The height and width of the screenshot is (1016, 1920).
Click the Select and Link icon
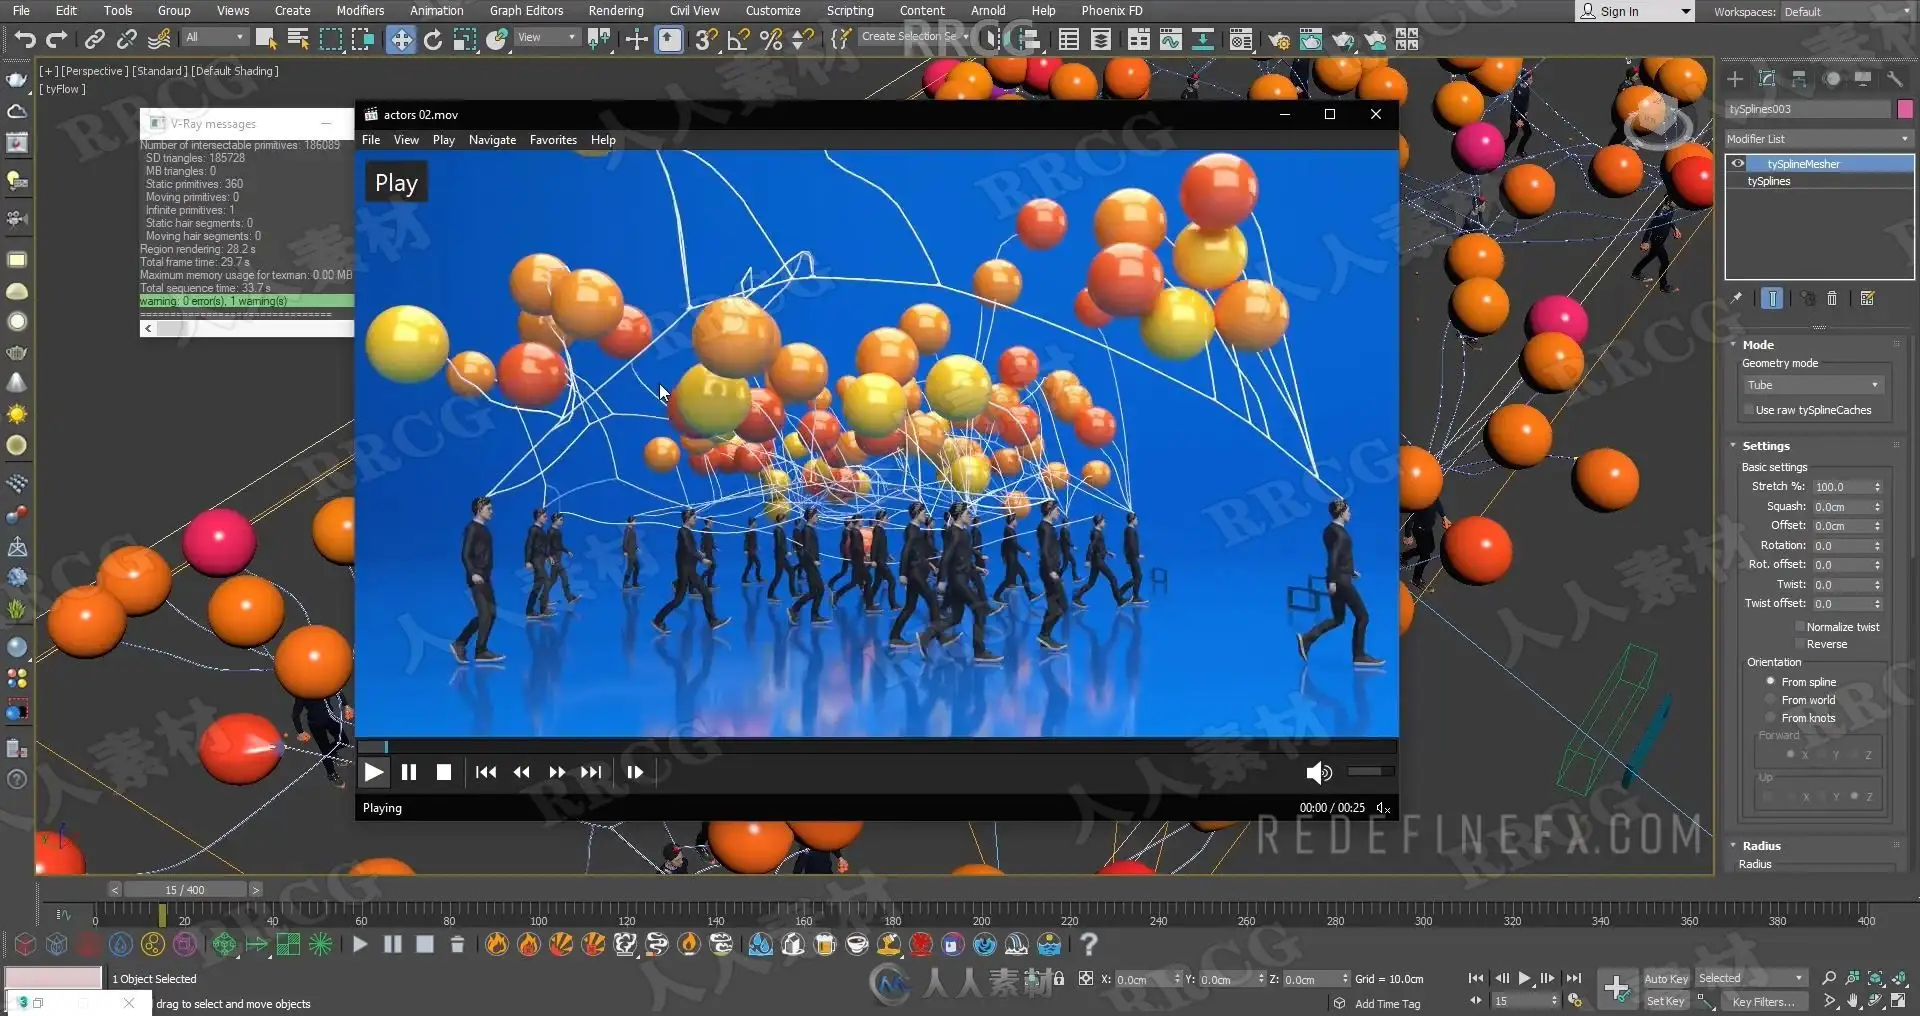pyautogui.click(x=95, y=40)
